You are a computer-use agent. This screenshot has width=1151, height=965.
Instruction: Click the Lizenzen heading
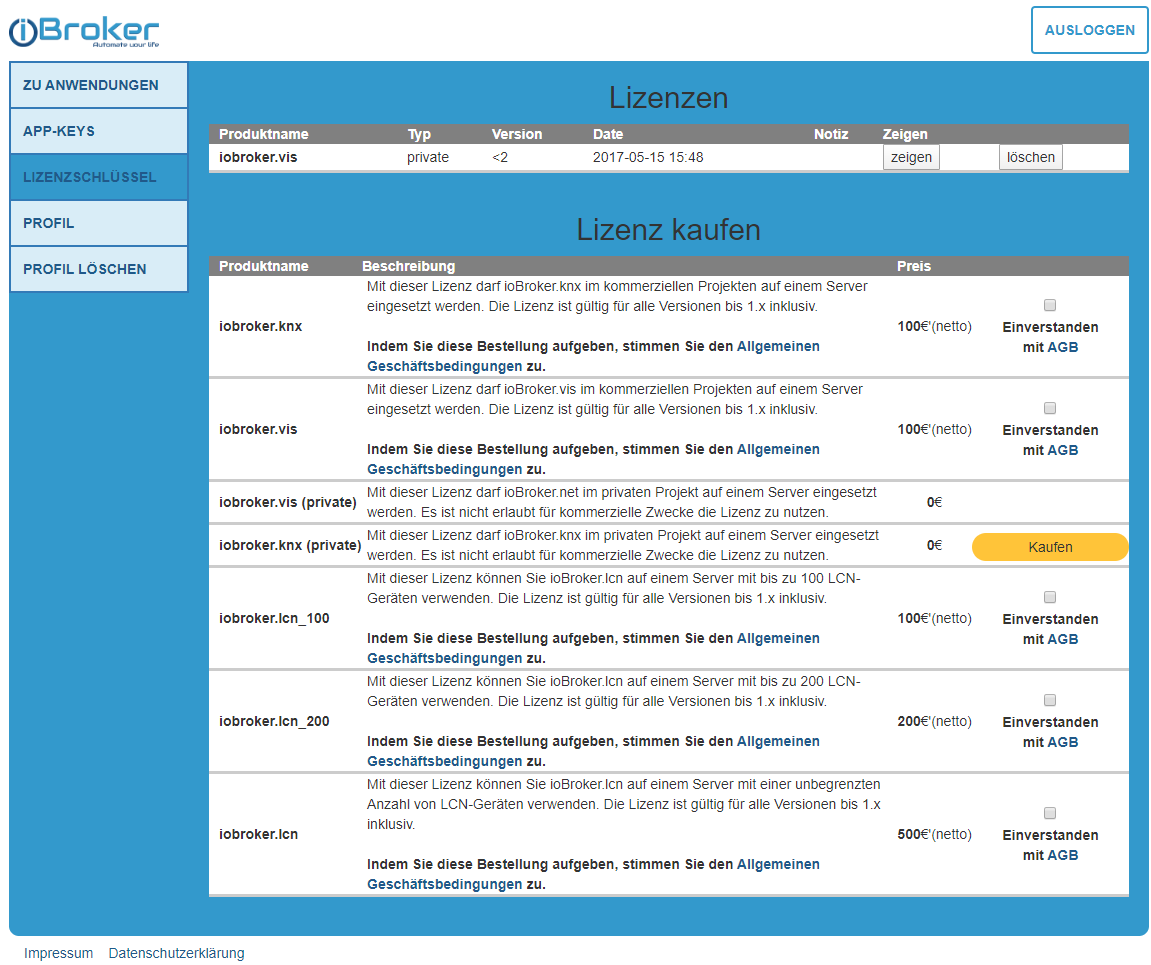(668, 98)
